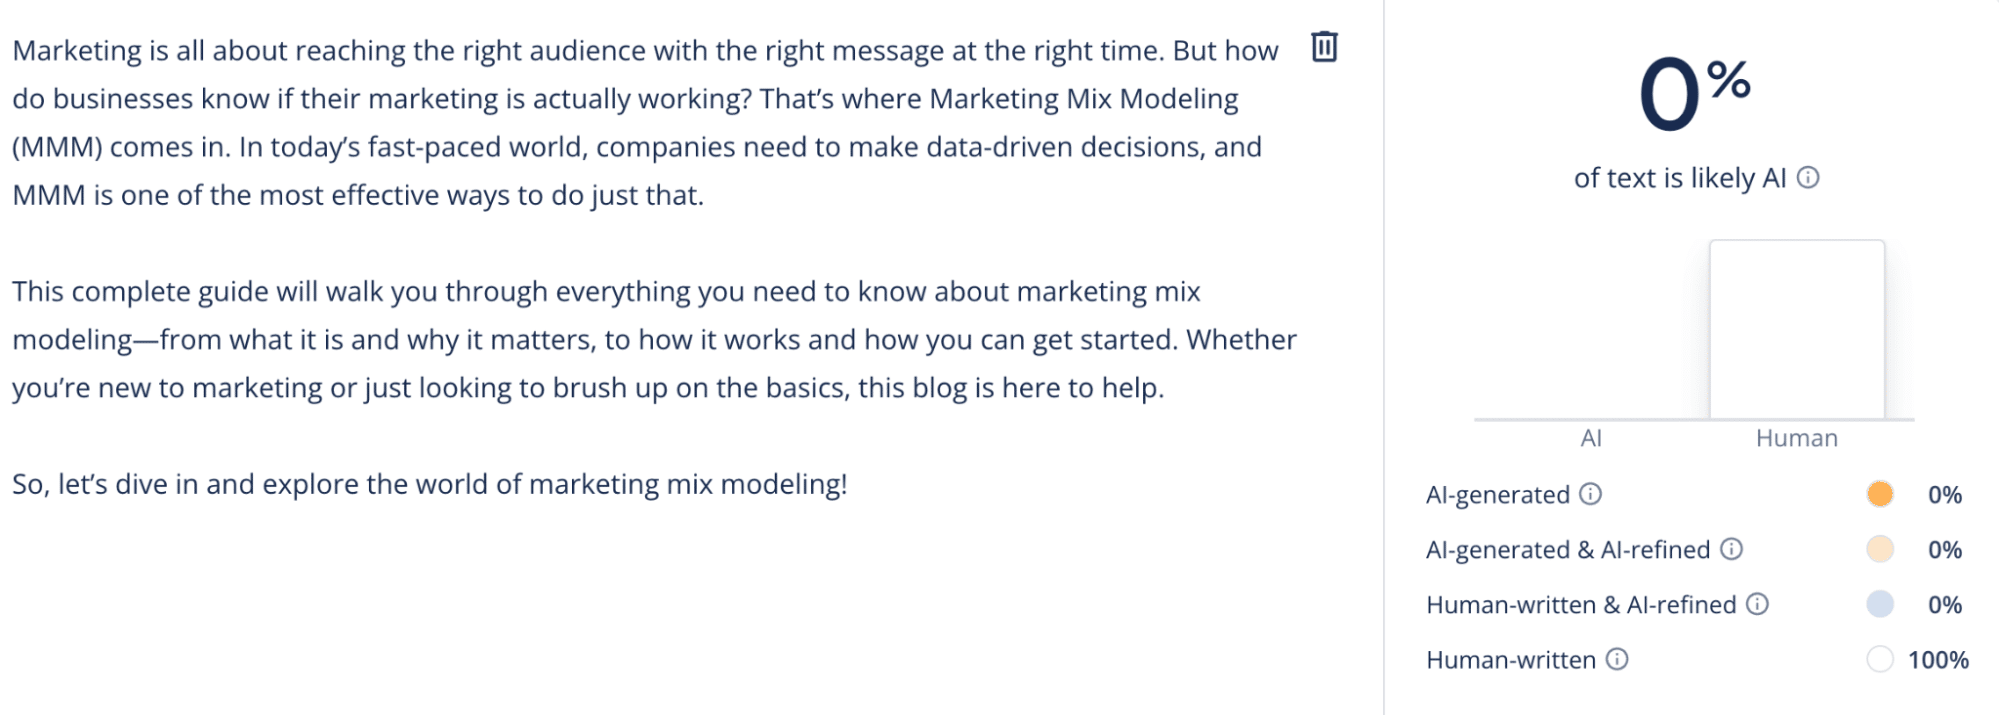Open info icon beside 'of text is likely AI'
1999x716 pixels.
pyautogui.click(x=1808, y=178)
